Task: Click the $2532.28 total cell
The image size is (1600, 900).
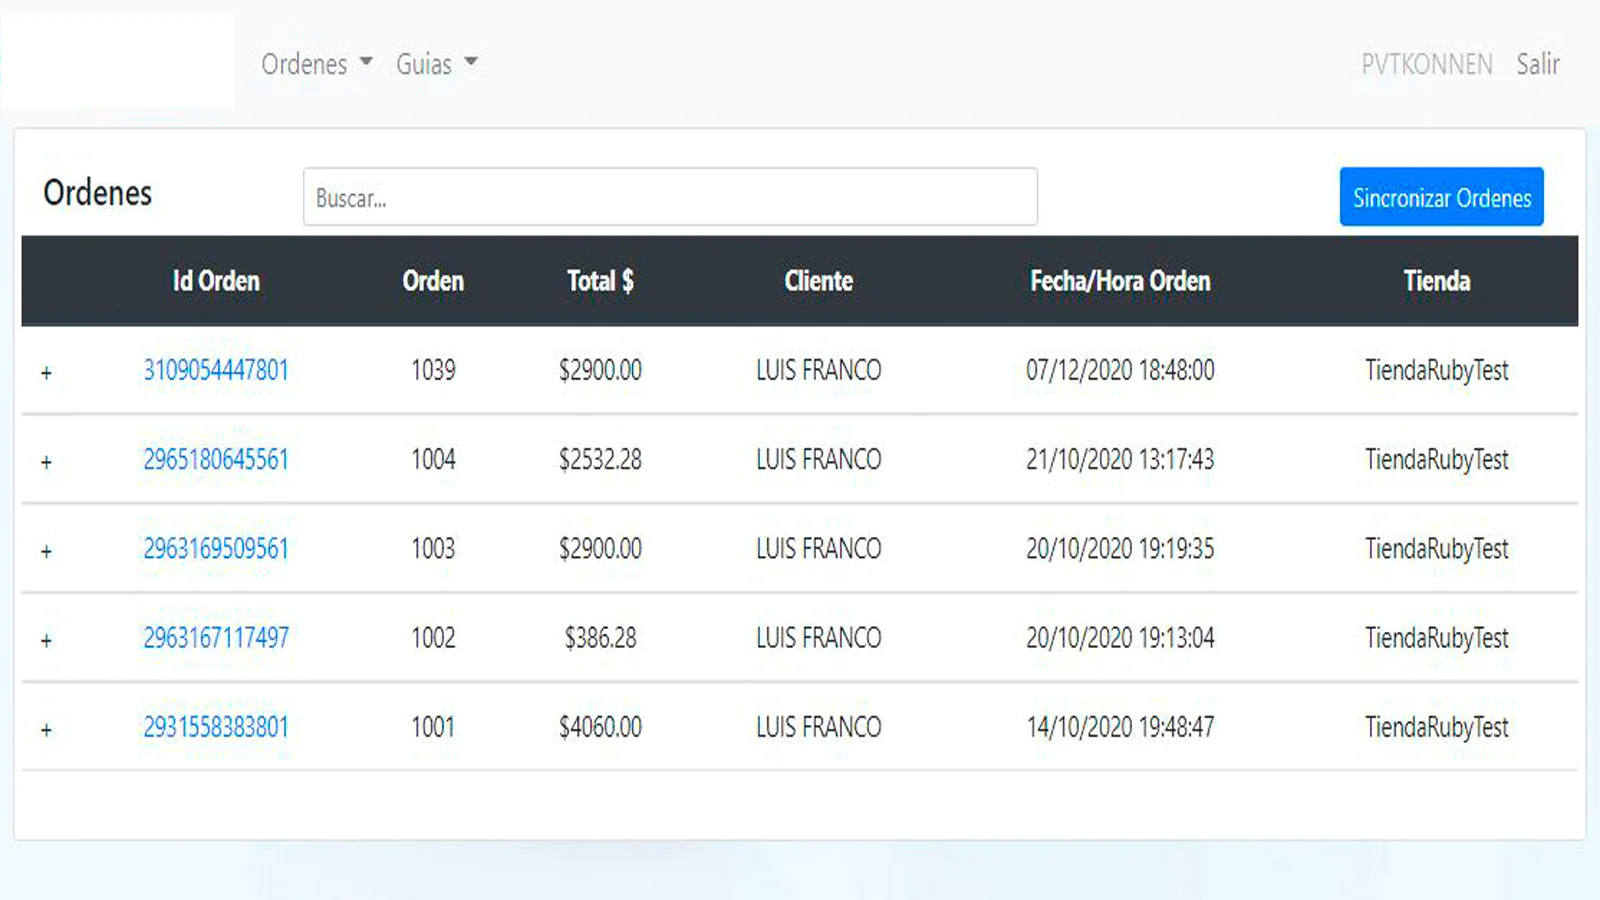Action: tap(600, 460)
